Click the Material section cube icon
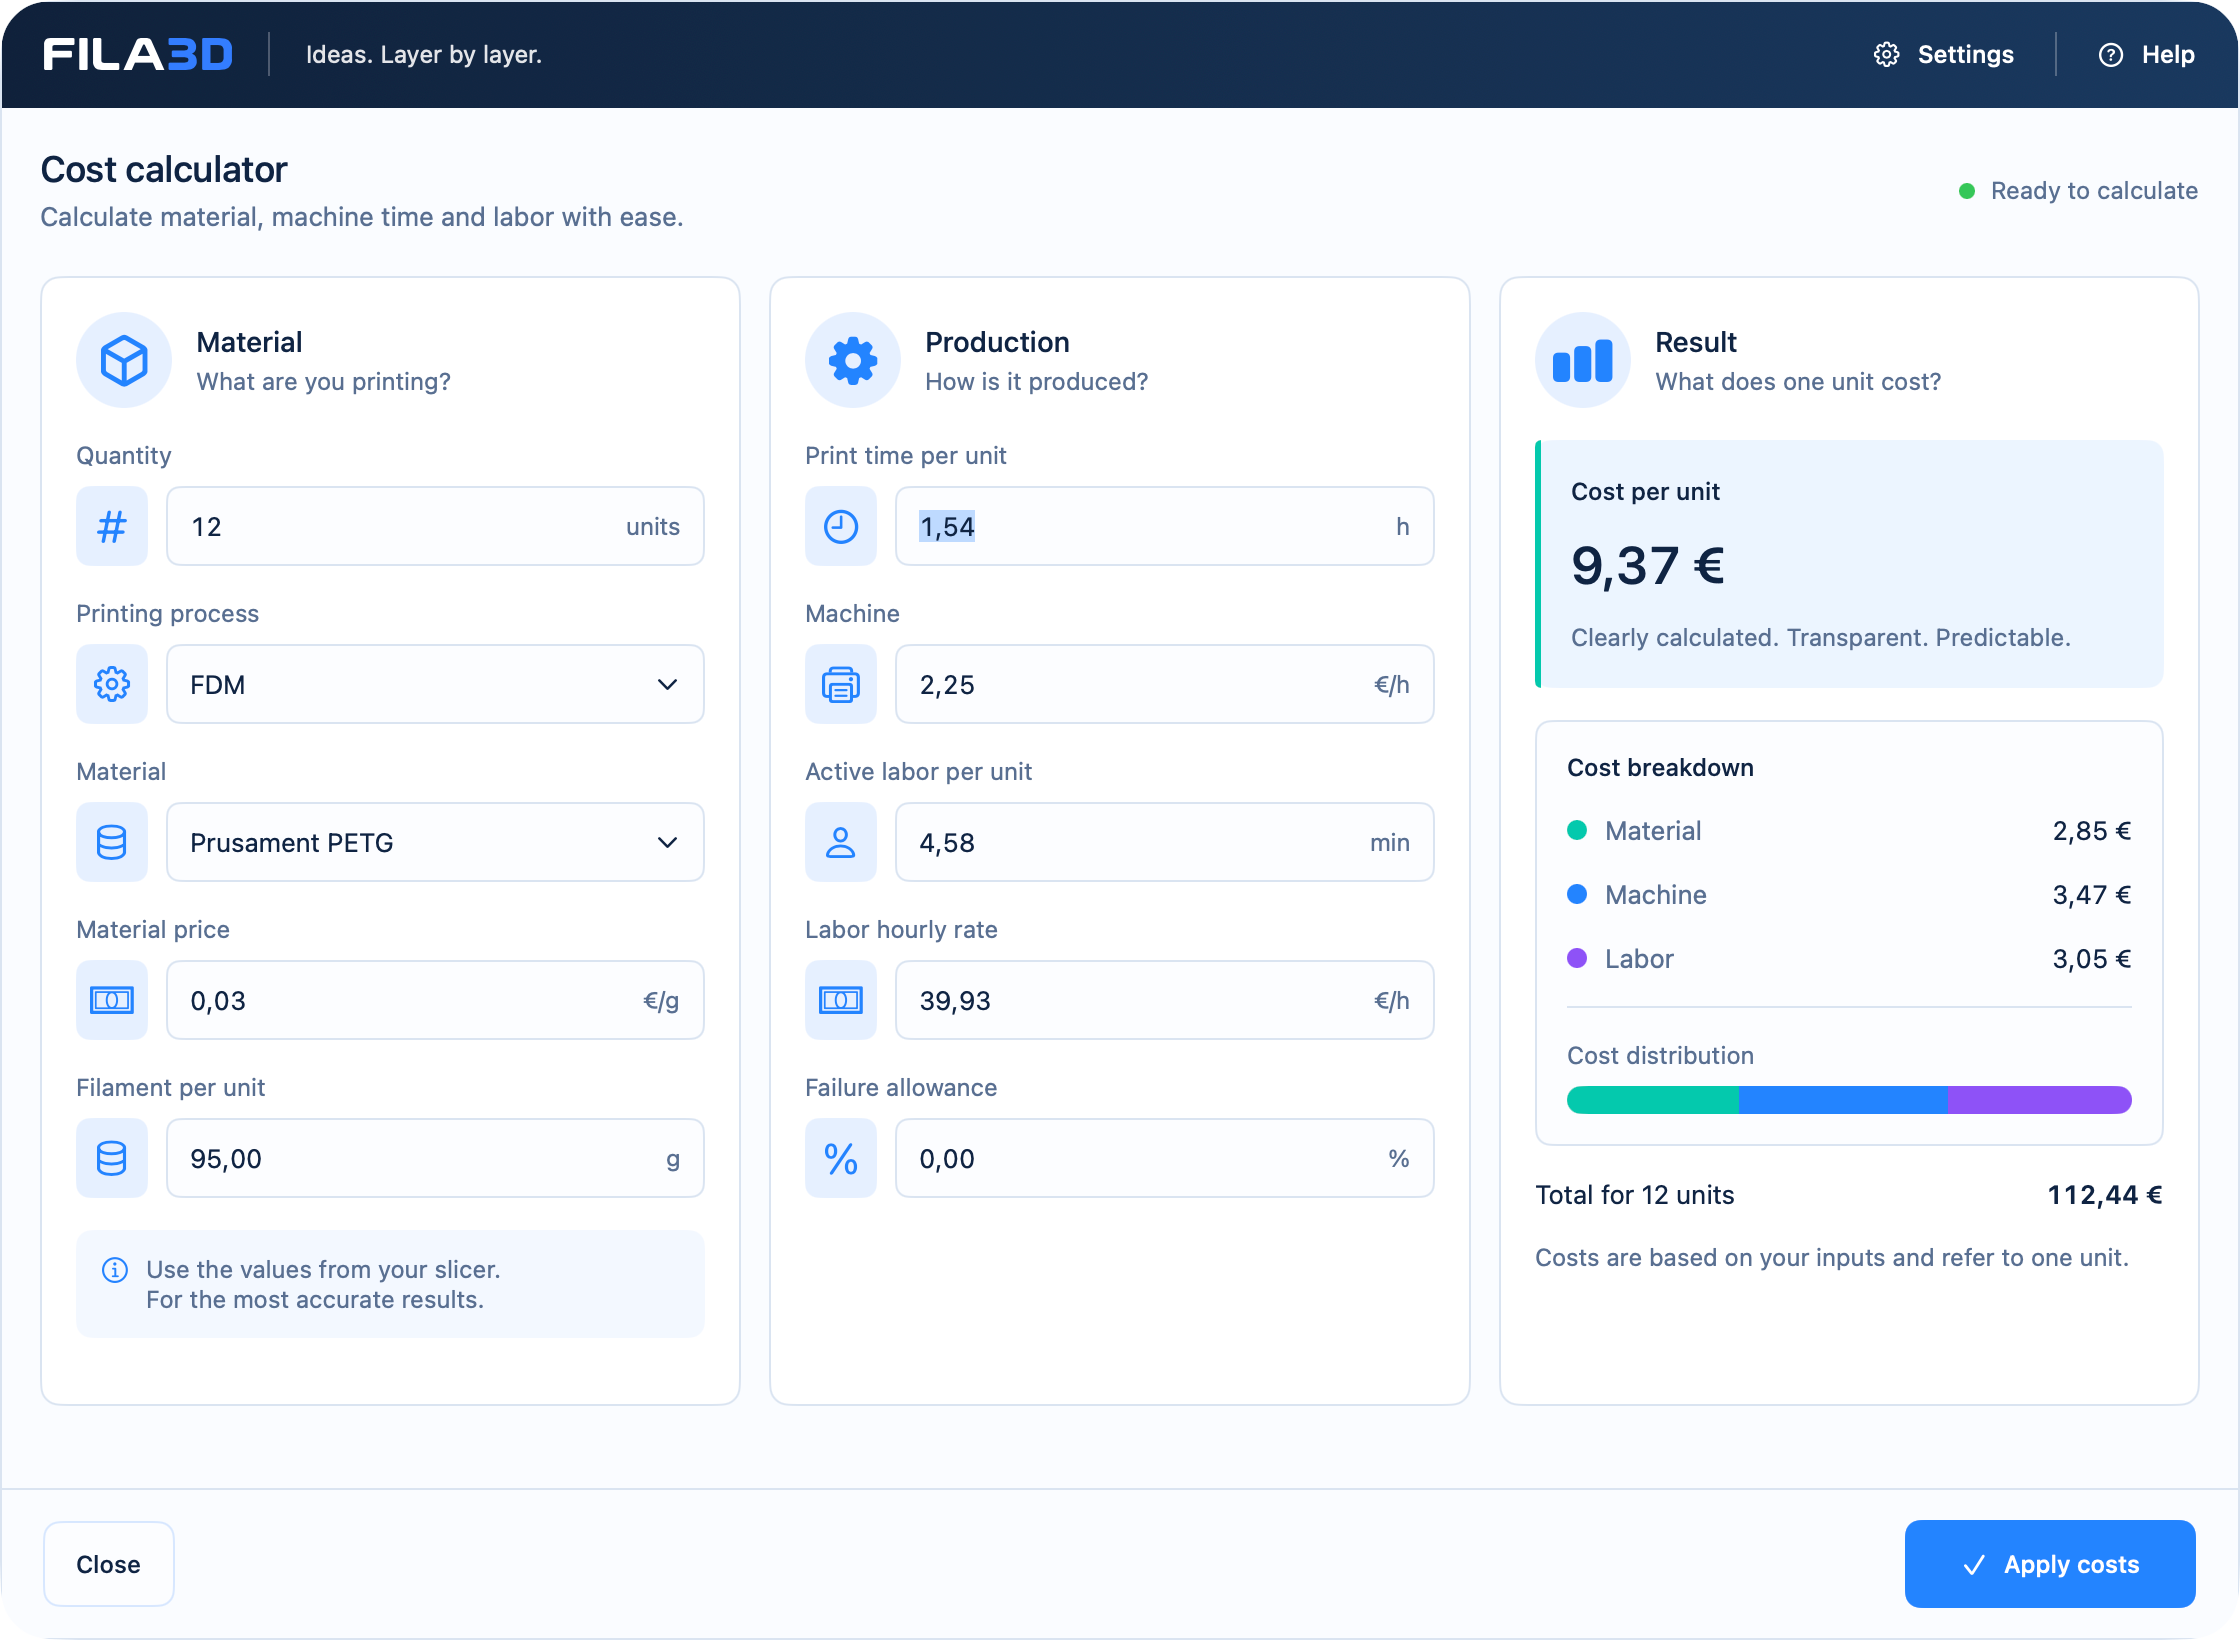The image size is (2240, 1640). pos(124,360)
